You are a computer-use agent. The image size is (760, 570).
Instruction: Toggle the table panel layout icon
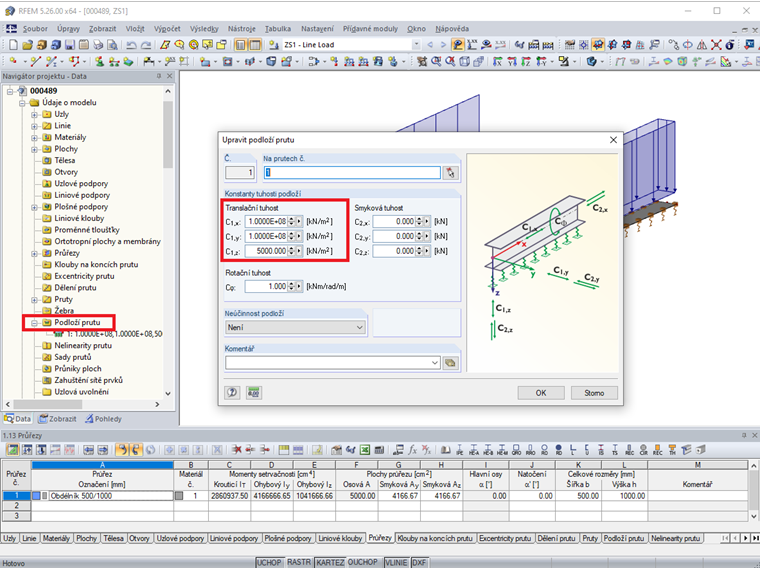[x=254, y=45]
